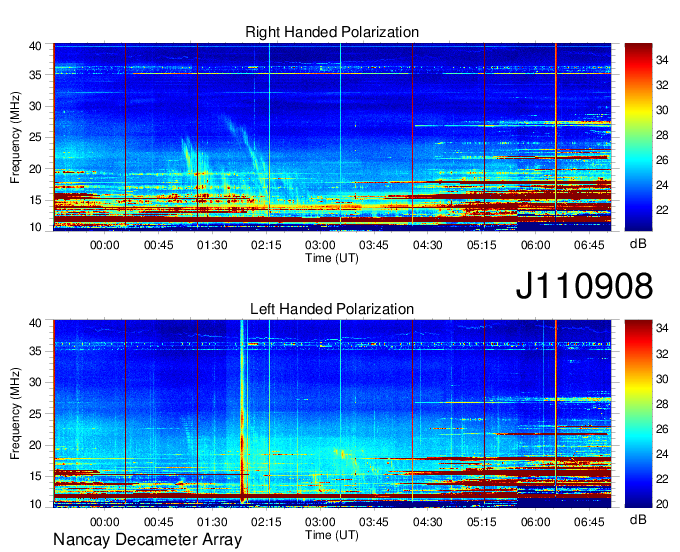This screenshot has height=552, width=680.
Task: Click the 32 value on the bottom colorbar
Action: 662,354
